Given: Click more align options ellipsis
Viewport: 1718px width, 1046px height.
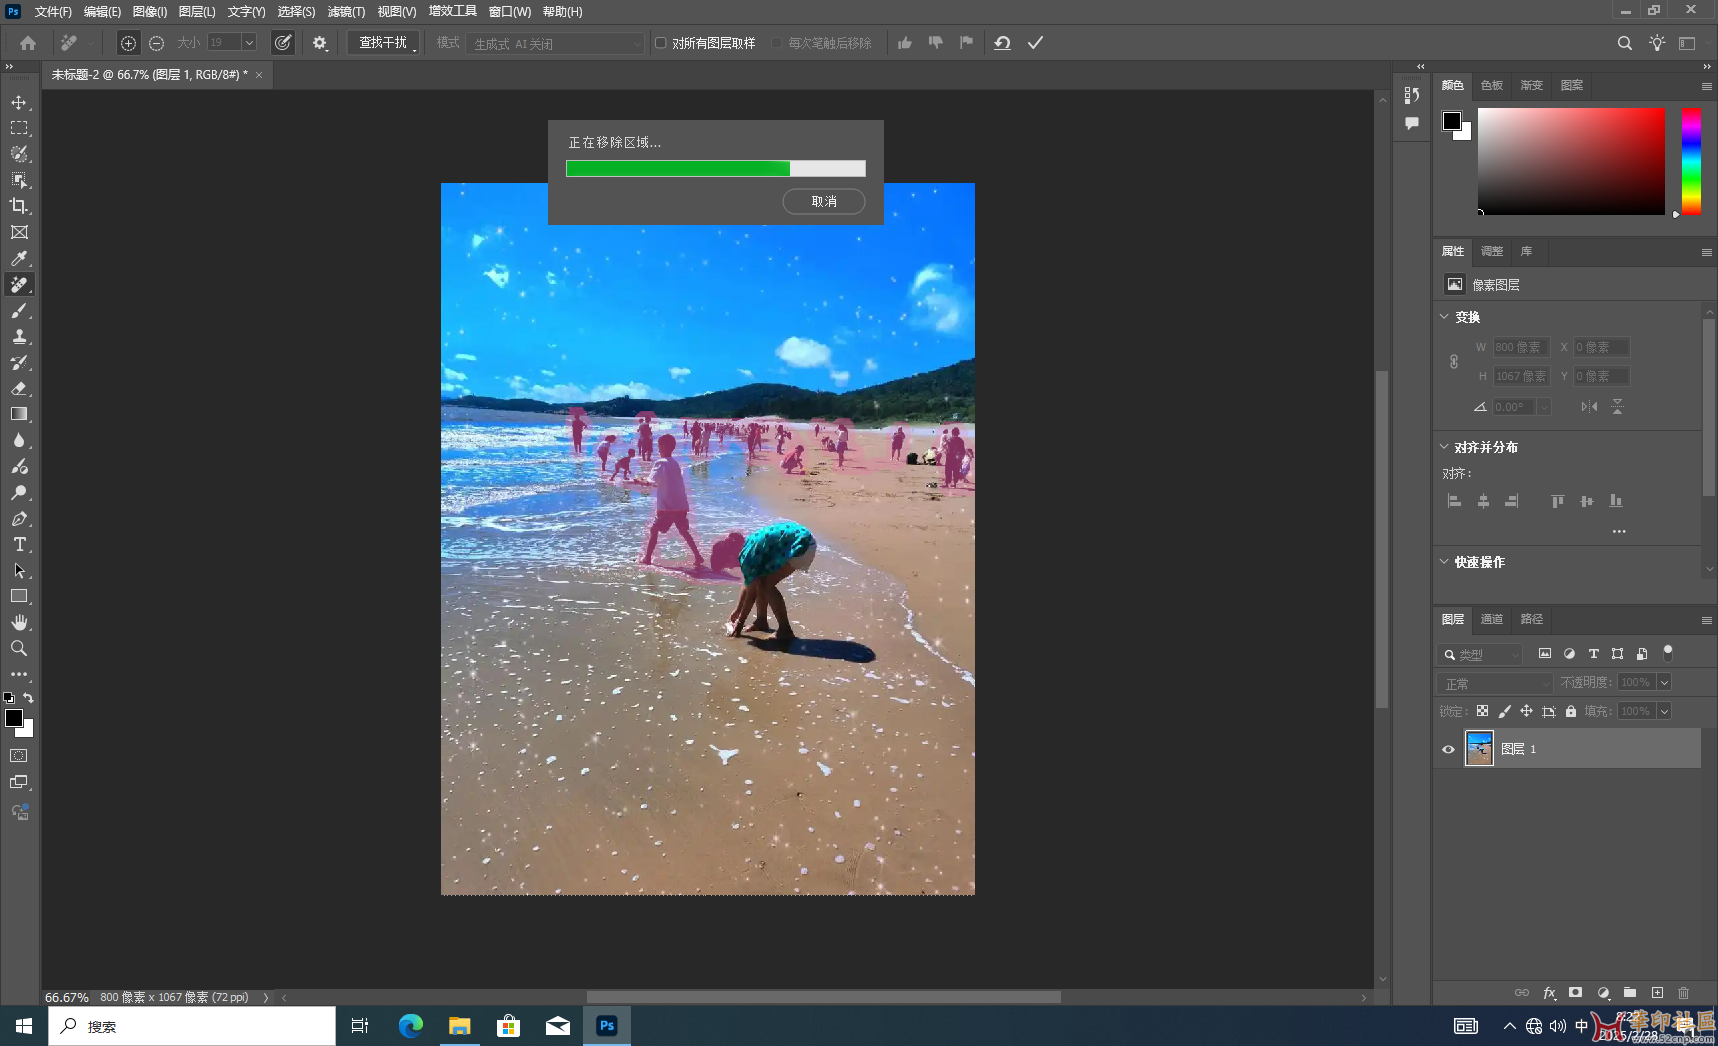Looking at the screenshot, I should tap(1619, 531).
